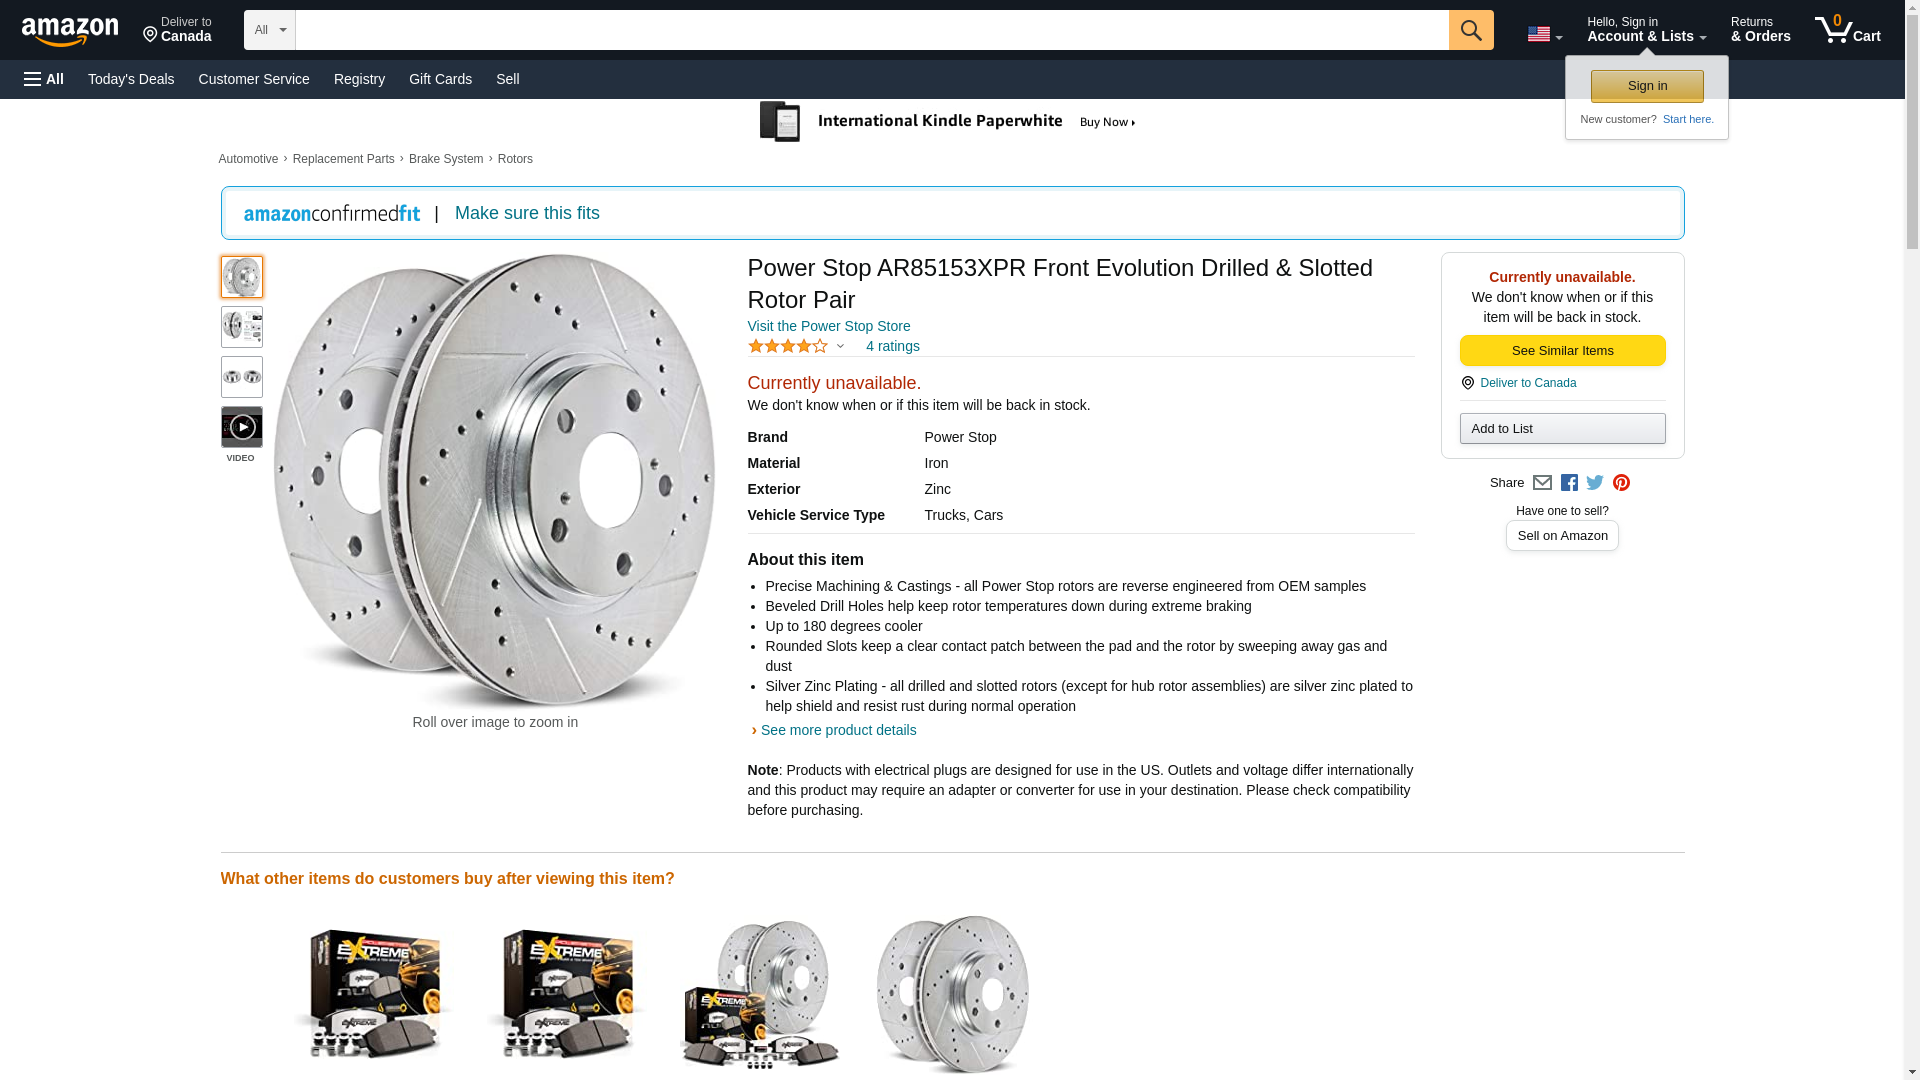Click the search magnifier button
Image resolution: width=1920 pixels, height=1080 pixels.
pos(1470,30)
